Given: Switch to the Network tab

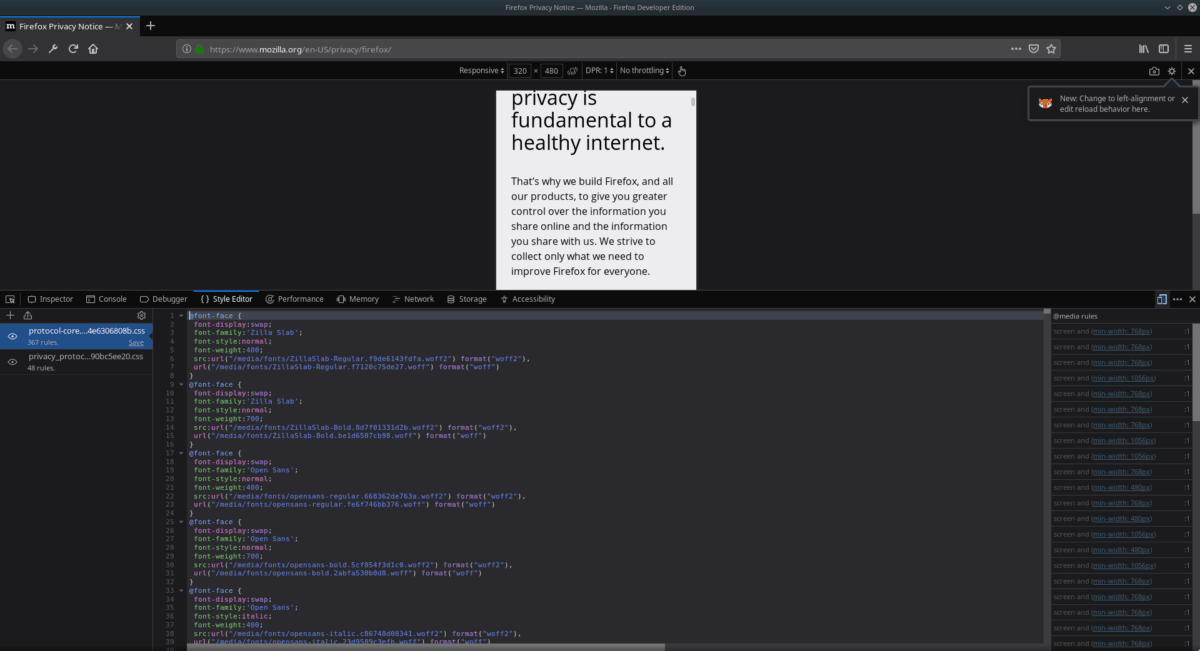Looking at the screenshot, I should pos(413,298).
